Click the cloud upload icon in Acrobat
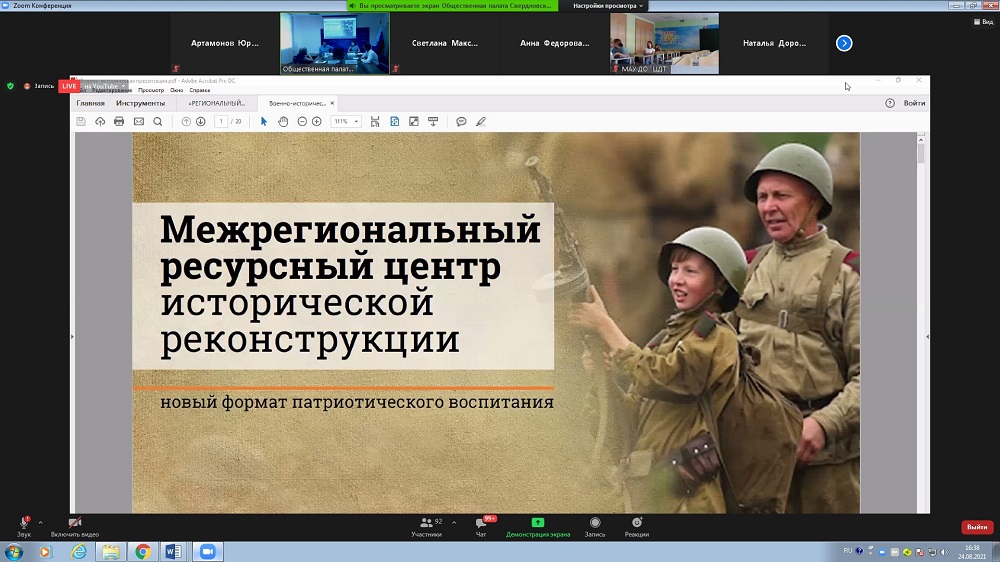 100,121
